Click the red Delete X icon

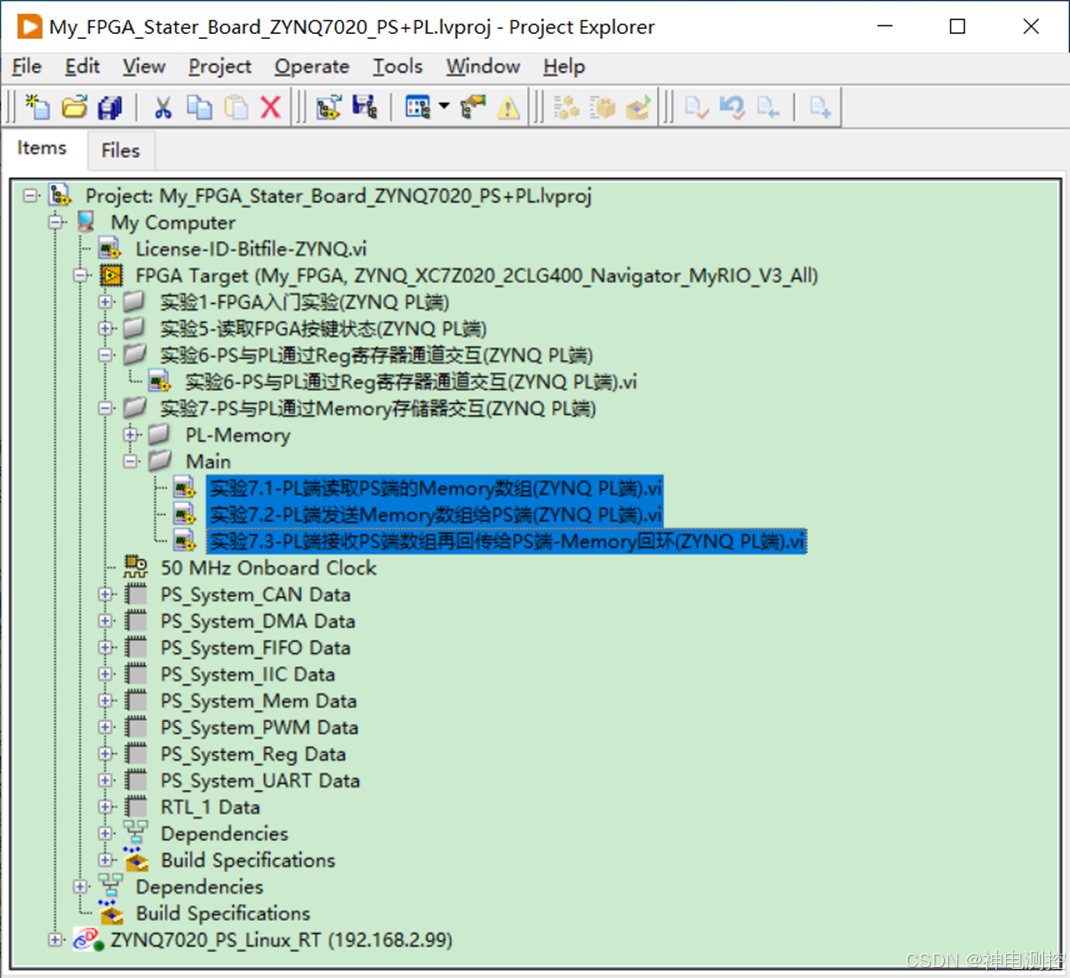[x=271, y=107]
